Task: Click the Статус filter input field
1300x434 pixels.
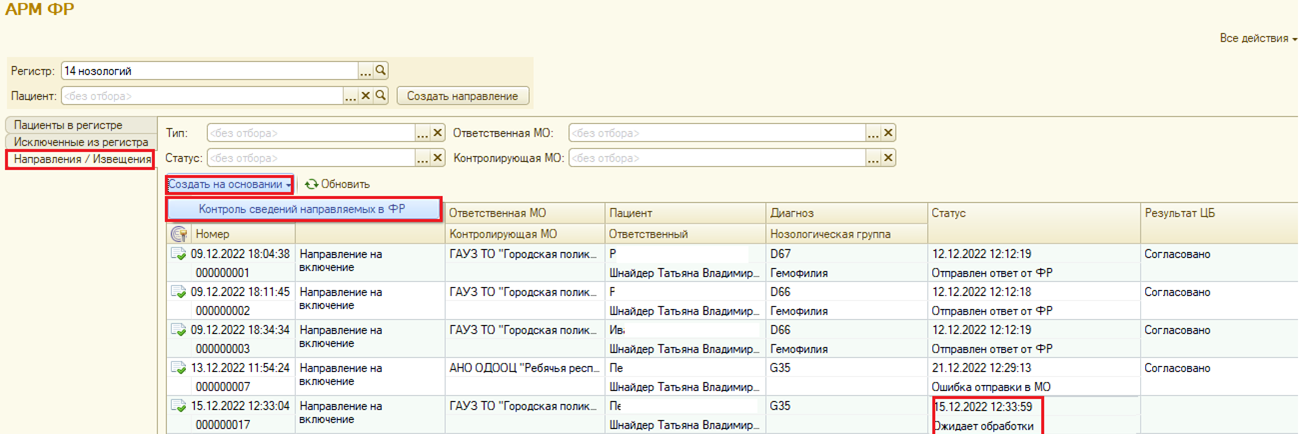Action: 310,158
